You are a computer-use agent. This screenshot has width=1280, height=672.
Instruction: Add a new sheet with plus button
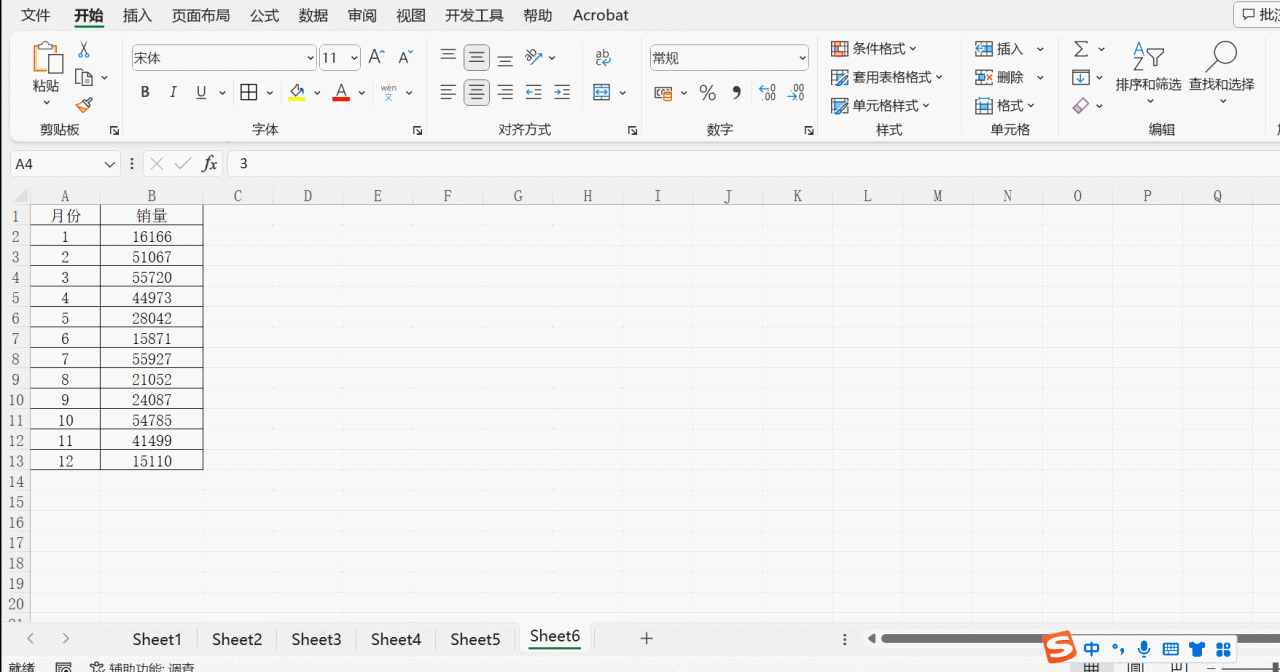coord(647,638)
